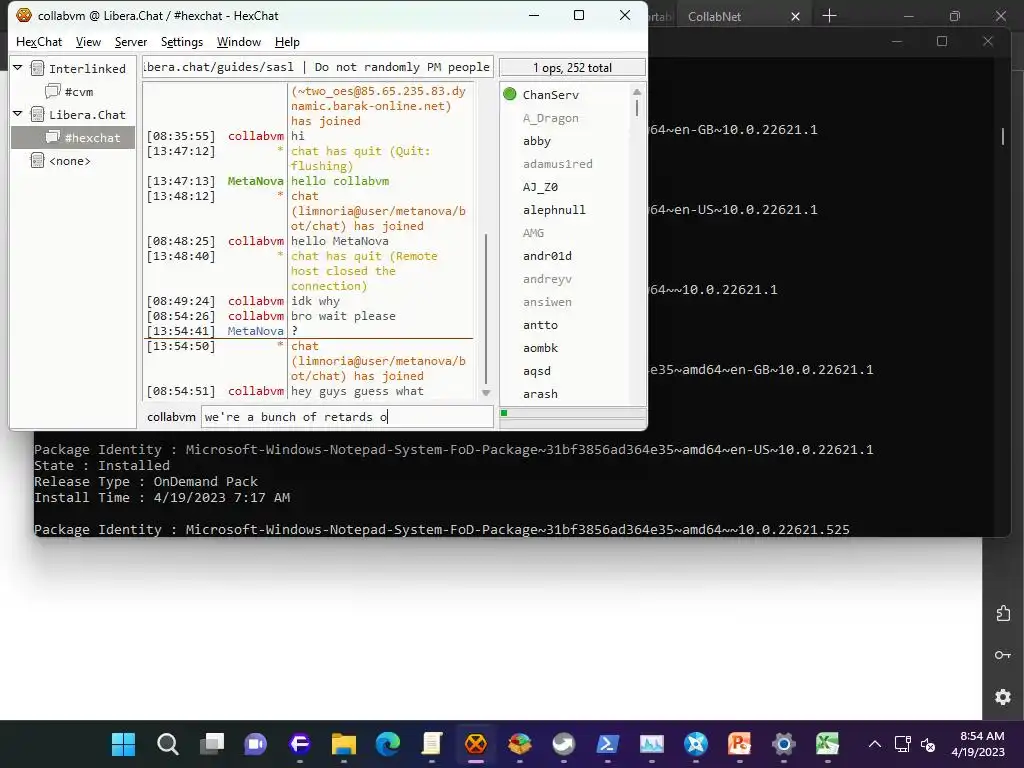1024x768 pixels.
Task: Open the Help menu
Action: pyautogui.click(x=287, y=42)
